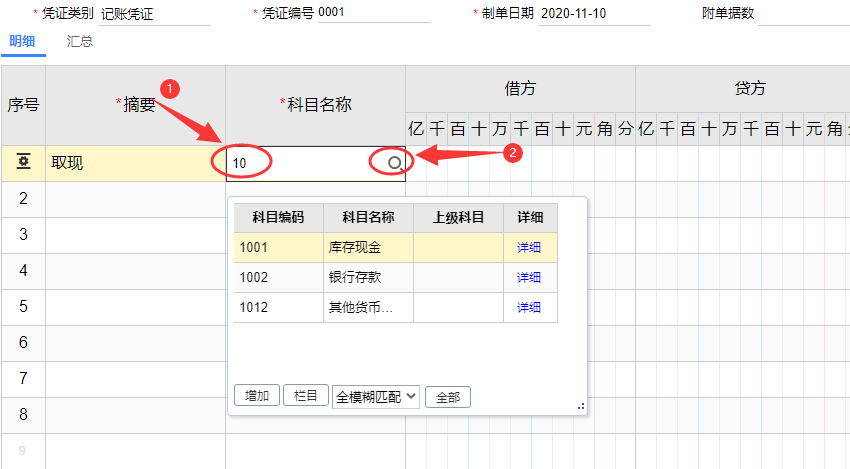Click the 附单据数 input field

[804, 14]
